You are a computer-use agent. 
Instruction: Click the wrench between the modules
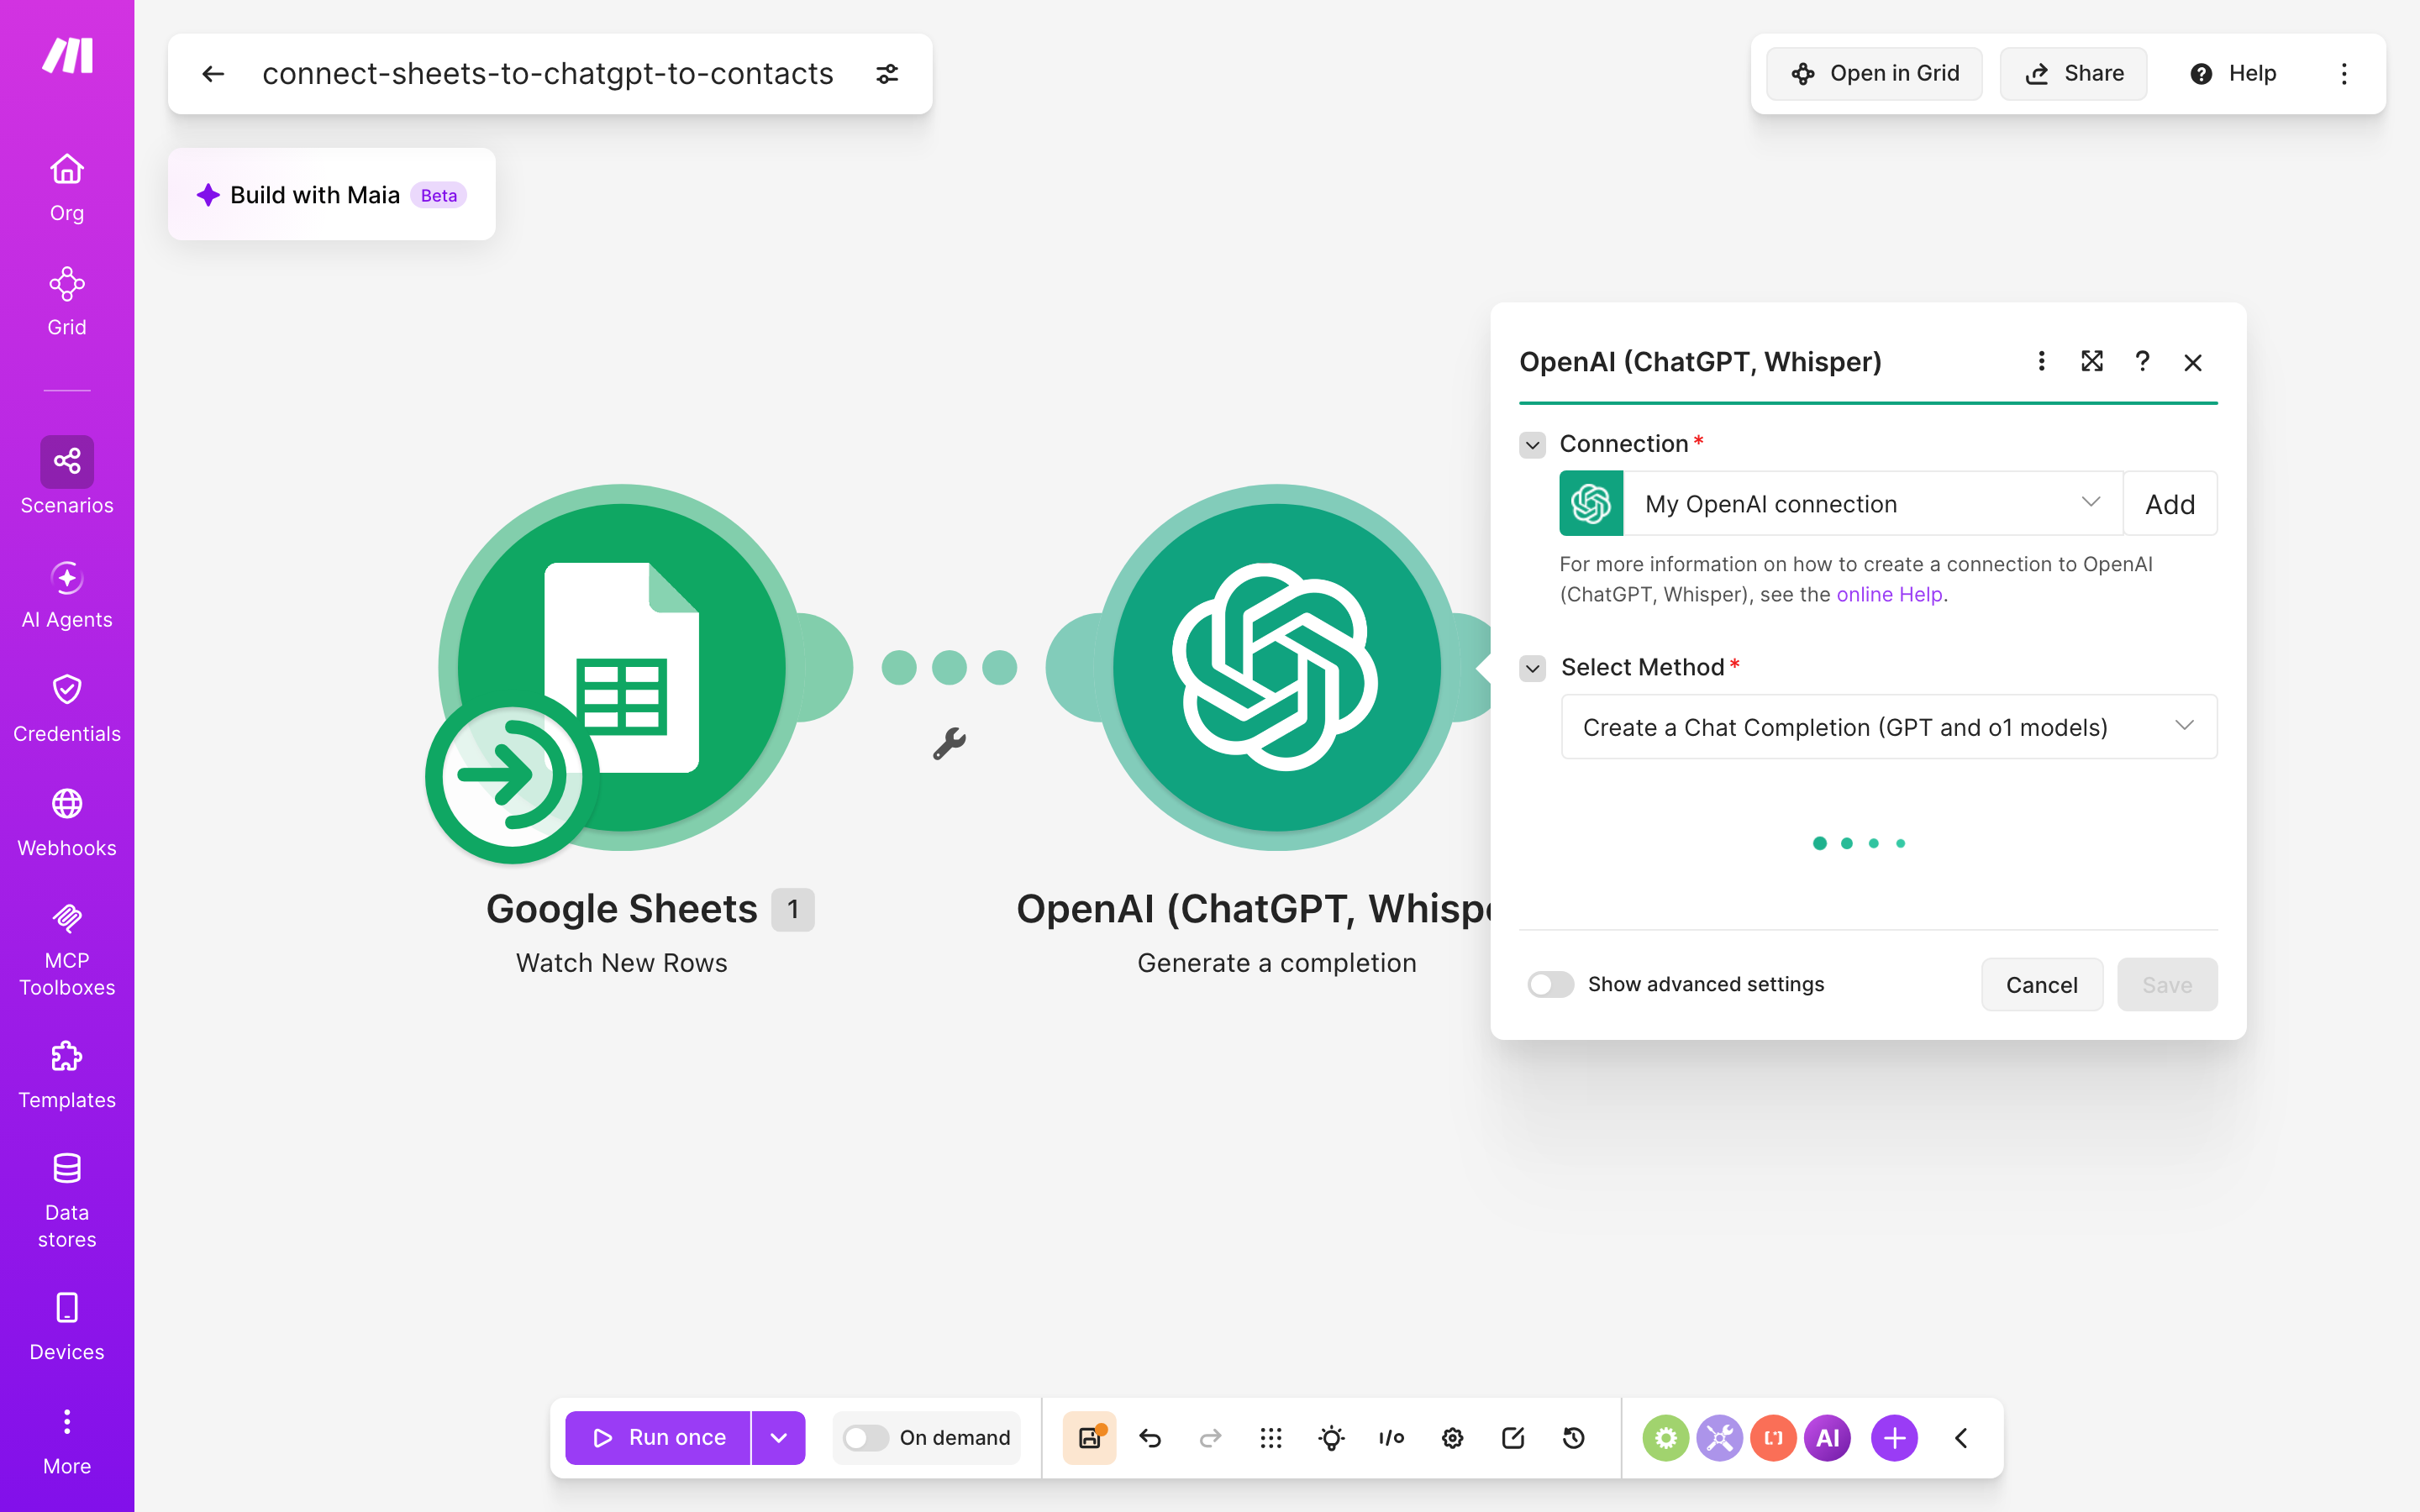(949, 743)
